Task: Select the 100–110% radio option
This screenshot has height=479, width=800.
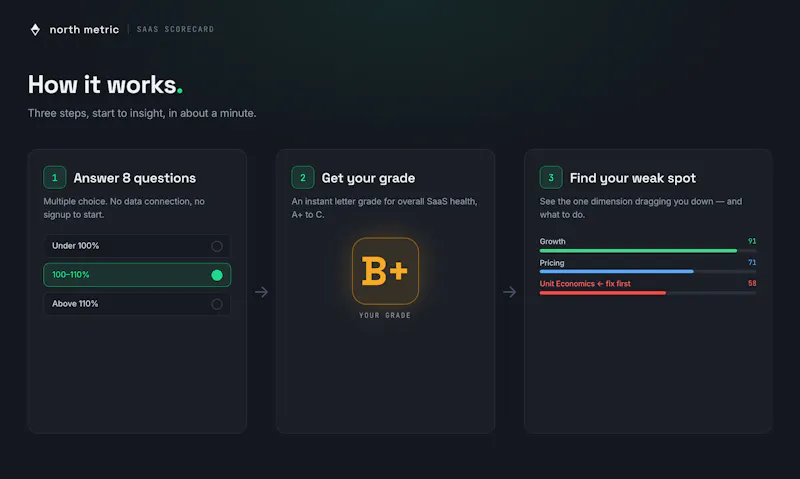Action: pos(137,275)
